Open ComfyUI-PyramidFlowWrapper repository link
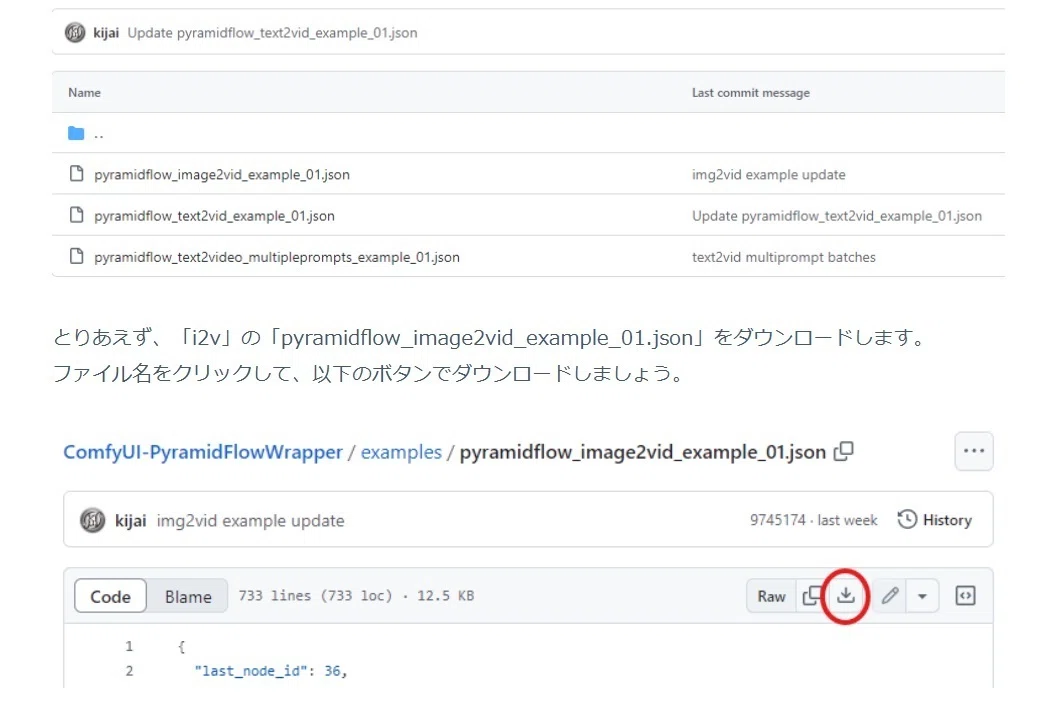The width and height of the screenshot is (1043, 722). click(x=203, y=452)
